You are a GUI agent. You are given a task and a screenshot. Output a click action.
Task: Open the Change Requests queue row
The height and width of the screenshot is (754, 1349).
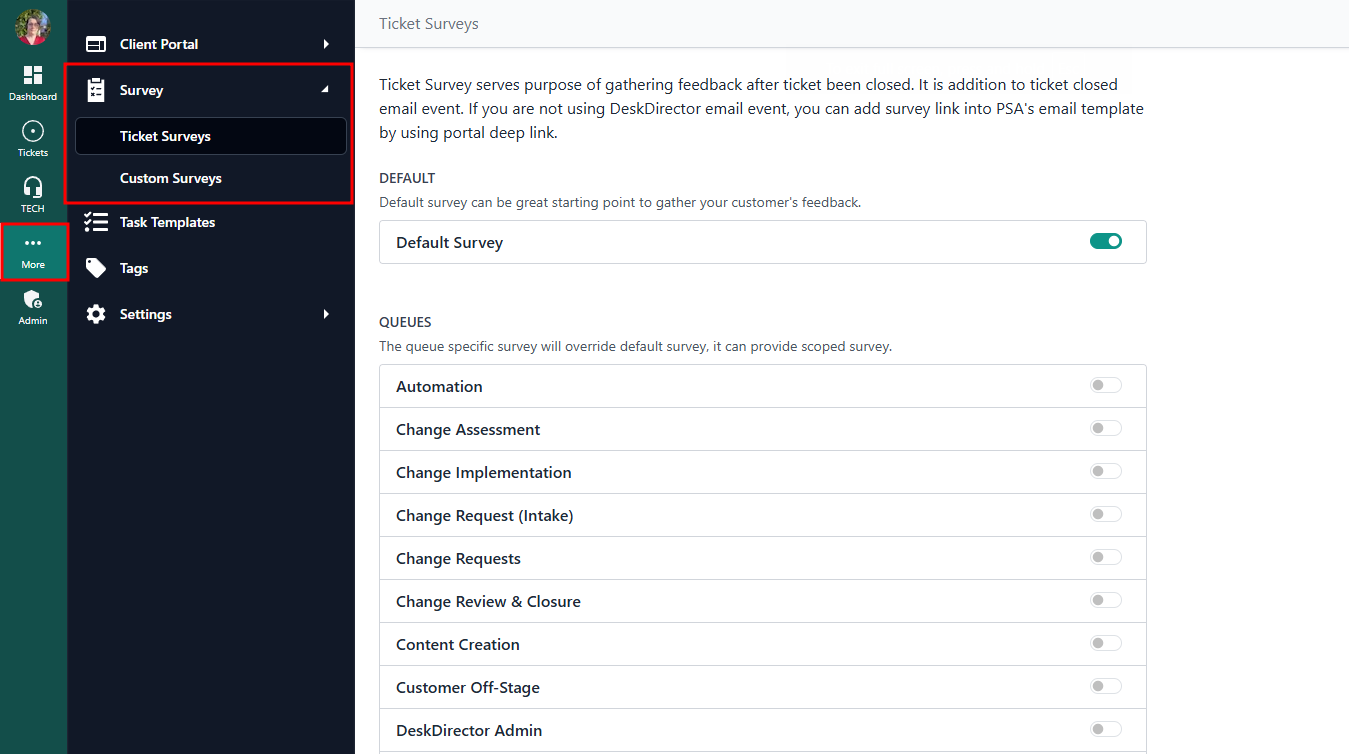[x=458, y=558]
